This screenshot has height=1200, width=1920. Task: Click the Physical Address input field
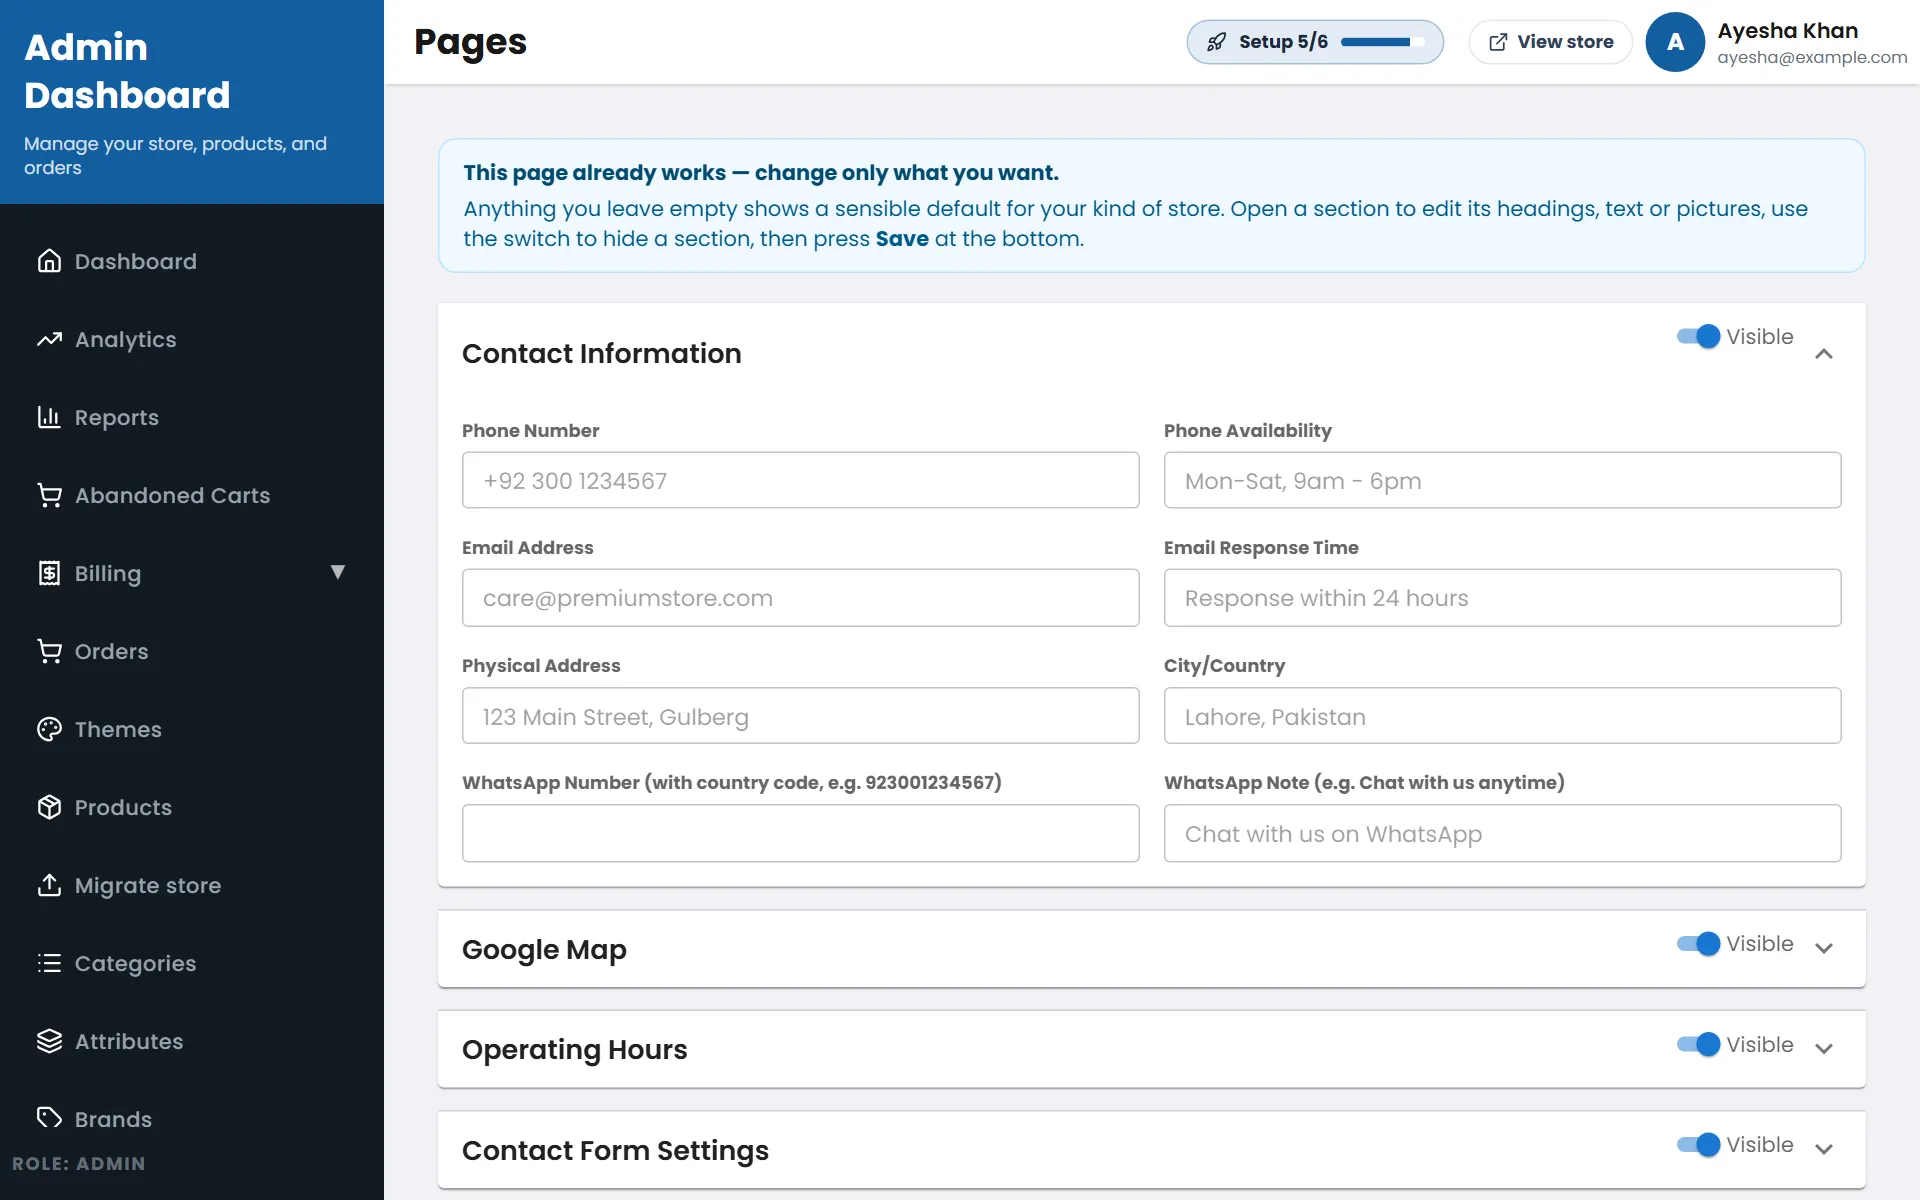800,716
